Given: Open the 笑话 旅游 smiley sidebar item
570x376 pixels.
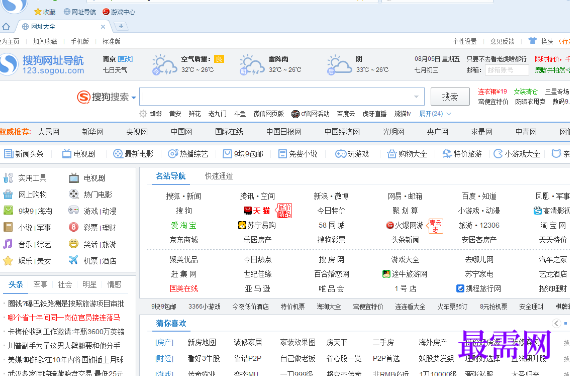Looking at the screenshot, I should pos(92,244).
